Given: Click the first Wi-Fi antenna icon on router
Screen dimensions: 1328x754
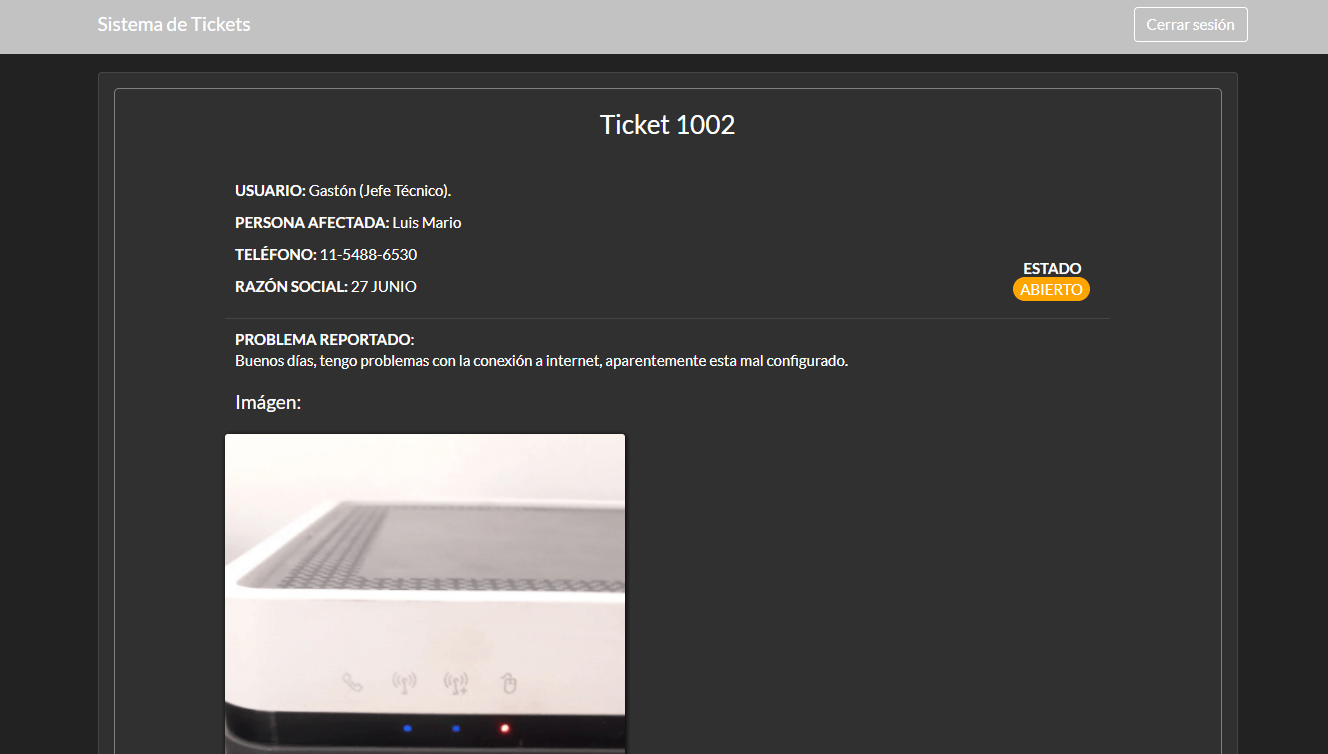Looking at the screenshot, I should [x=404, y=683].
